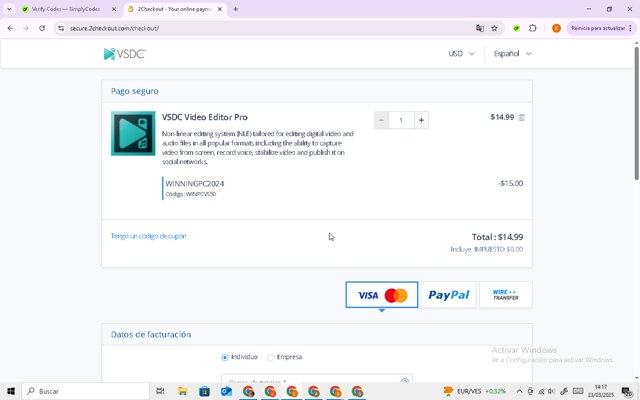Viewport: 640px width, 400px height.
Task: Open Task View on the taskbar
Action: (x=160, y=391)
